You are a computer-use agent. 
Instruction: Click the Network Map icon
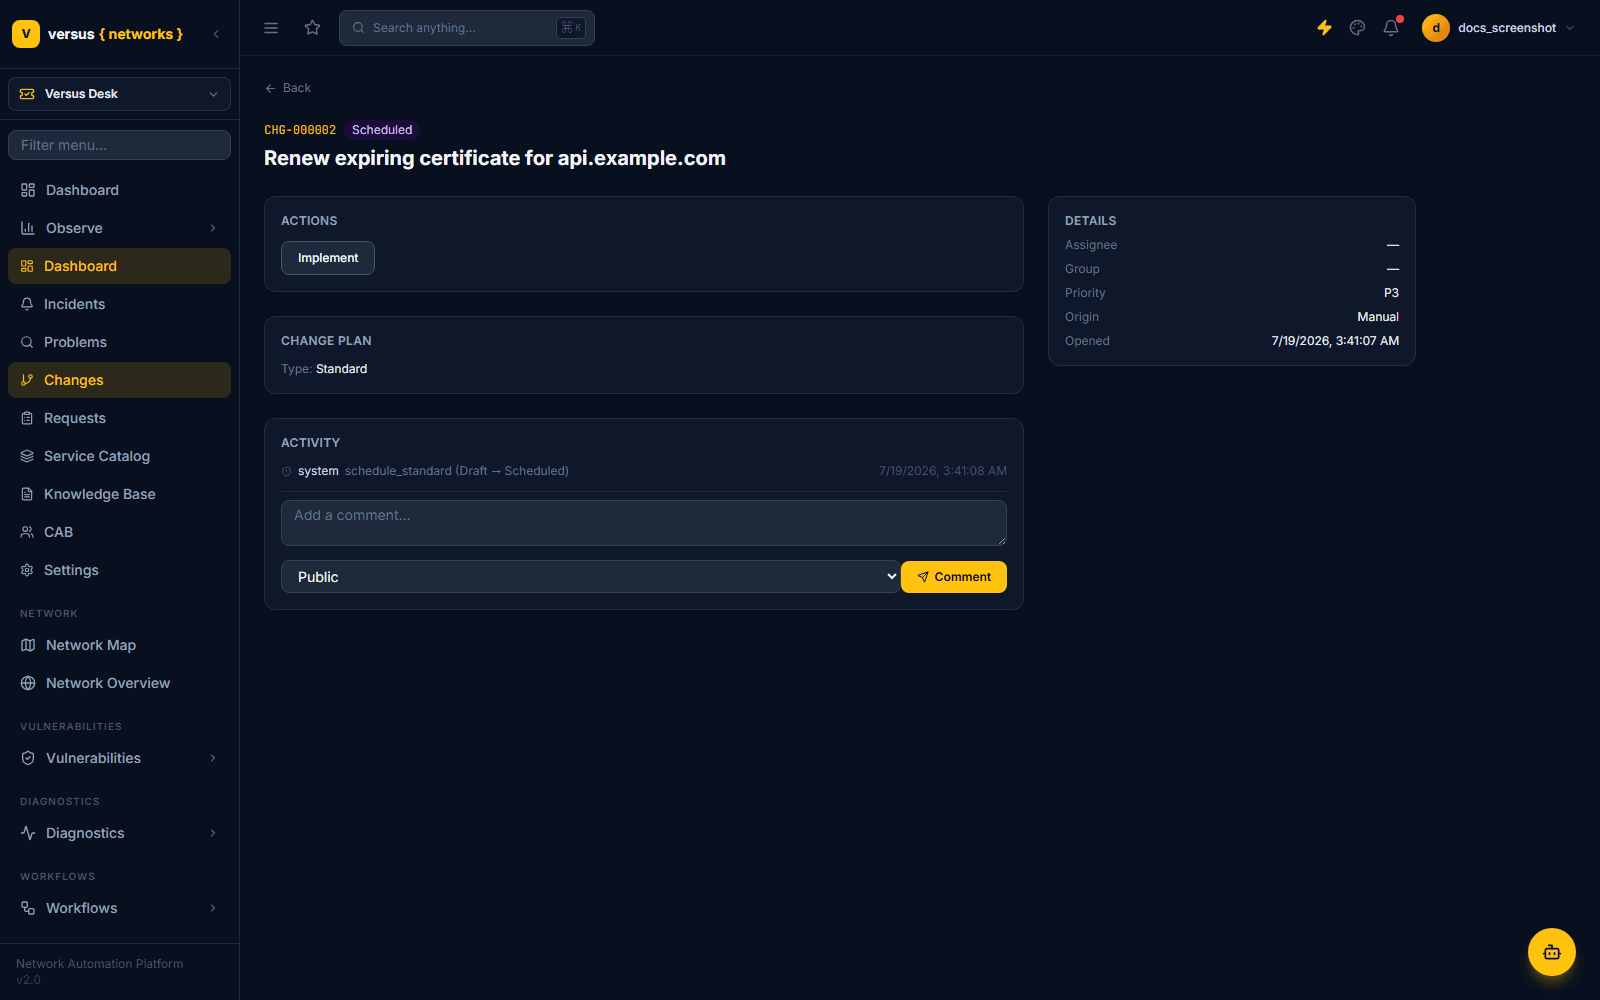click(28, 645)
